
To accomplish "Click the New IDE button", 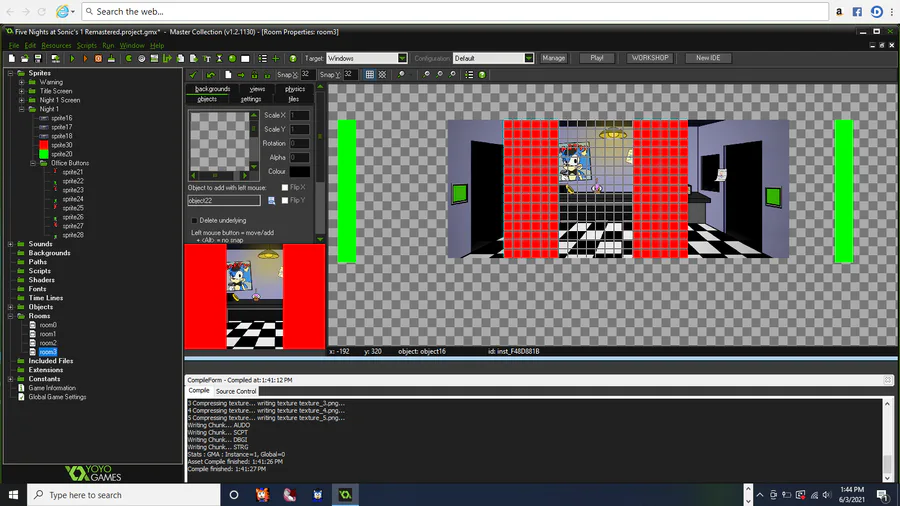I will click(x=708, y=58).
